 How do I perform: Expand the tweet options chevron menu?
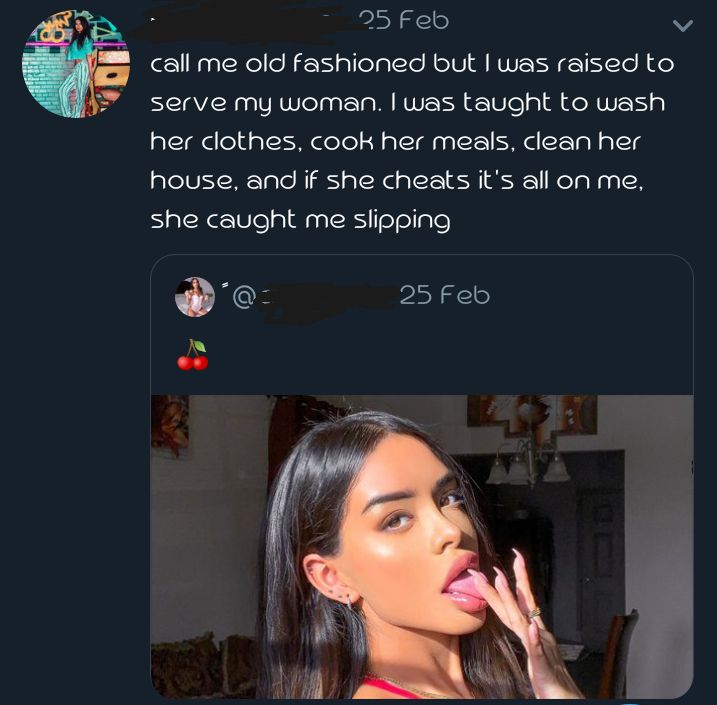click(x=683, y=26)
